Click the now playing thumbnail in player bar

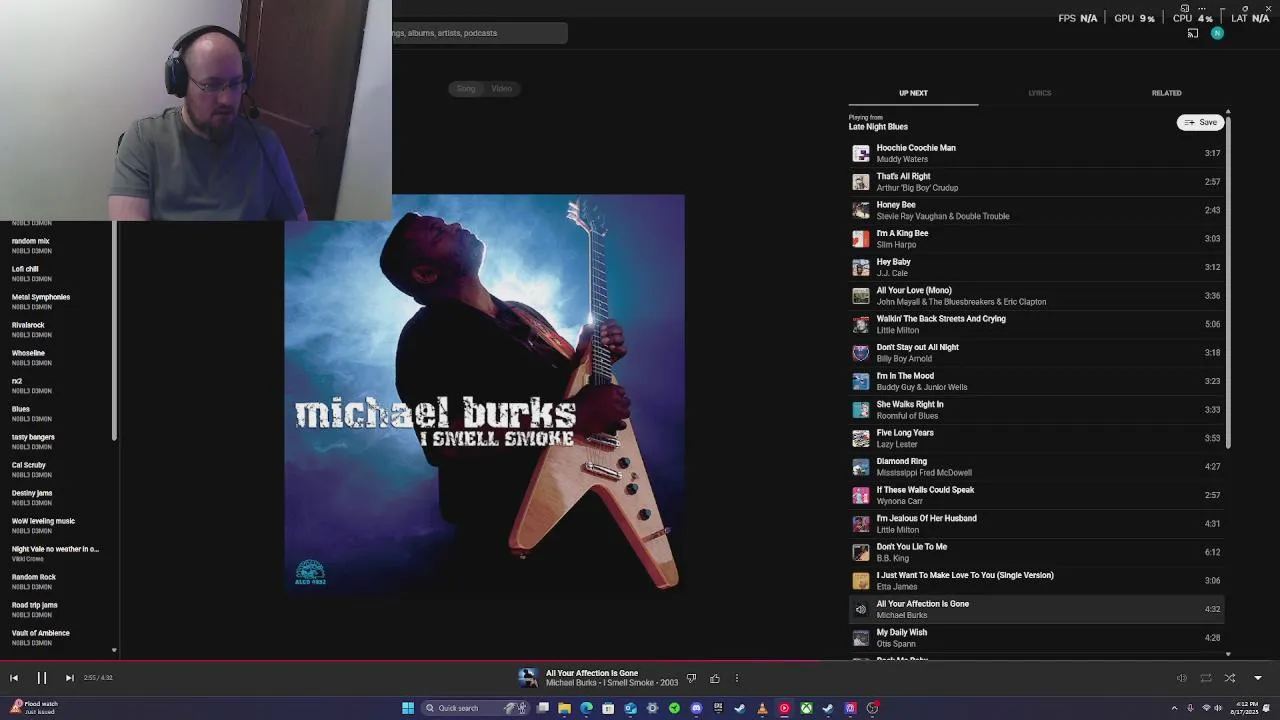528,678
